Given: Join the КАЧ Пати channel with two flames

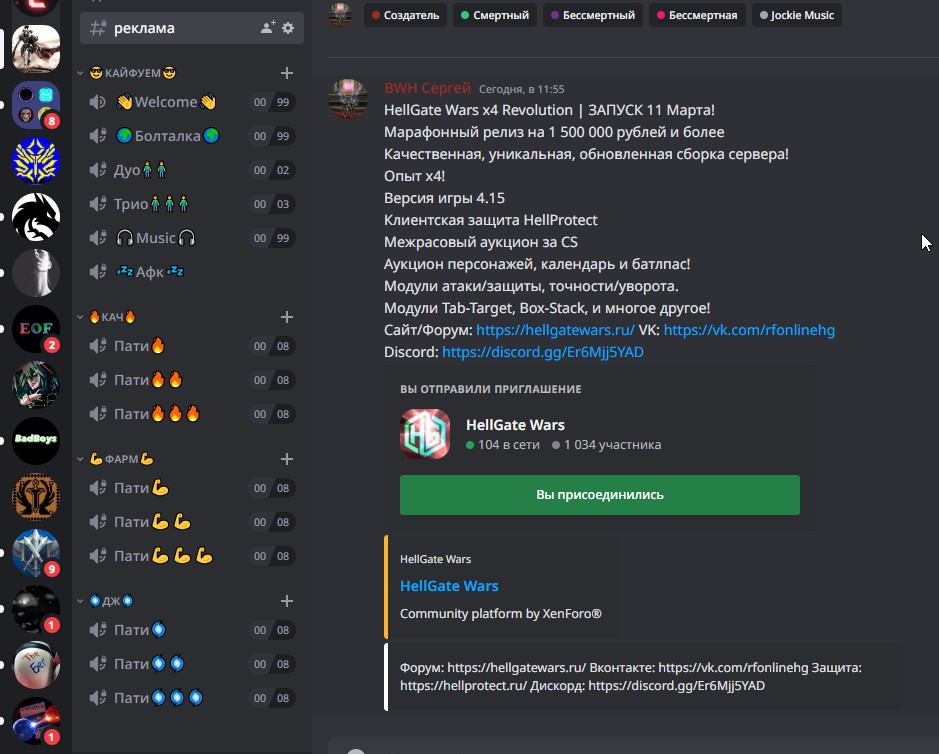Looking at the screenshot, I should [192, 380].
